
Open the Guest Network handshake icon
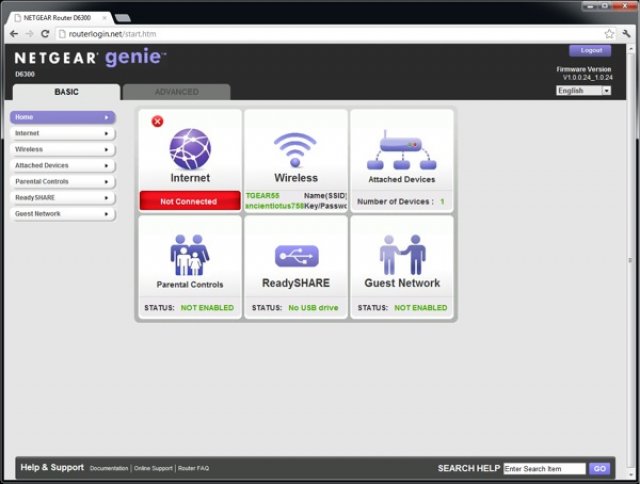click(x=402, y=254)
